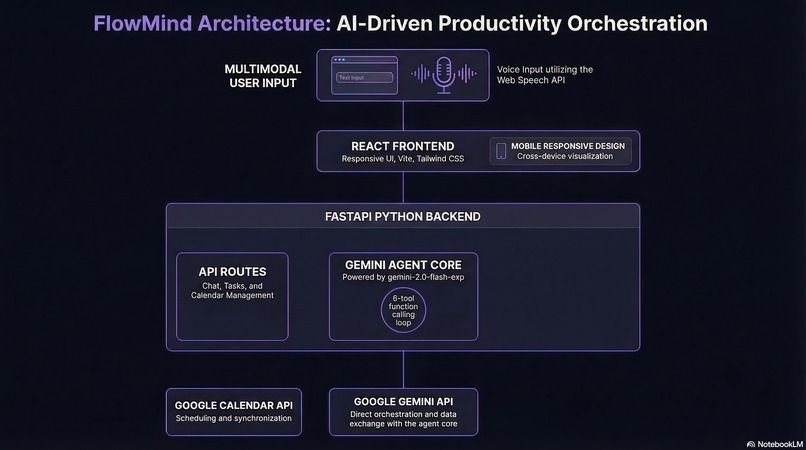This screenshot has width=806, height=450.
Task: Click 'Responsive UI, Vite, Tailwind CSS' text
Action: pyautogui.click(x=402, y=159)
